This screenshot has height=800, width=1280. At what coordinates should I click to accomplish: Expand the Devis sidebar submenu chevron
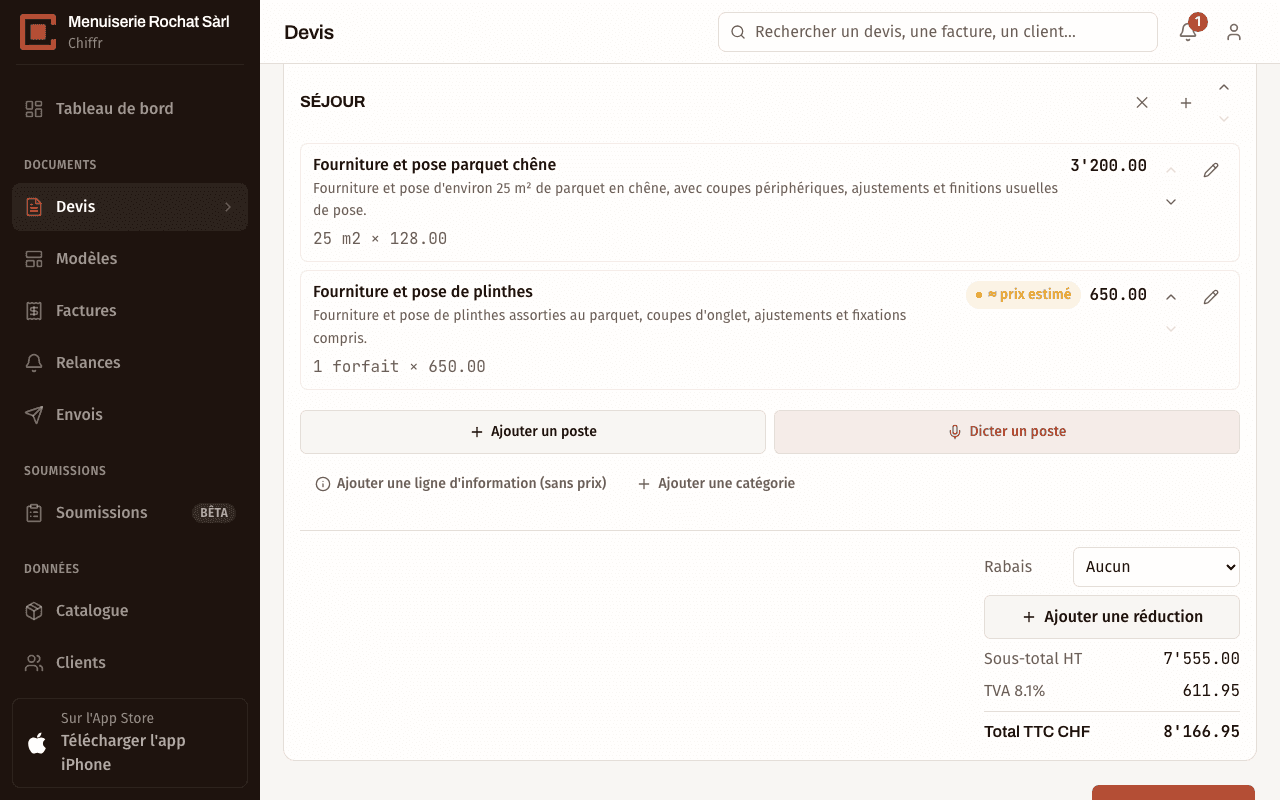(x=228, y=207)
